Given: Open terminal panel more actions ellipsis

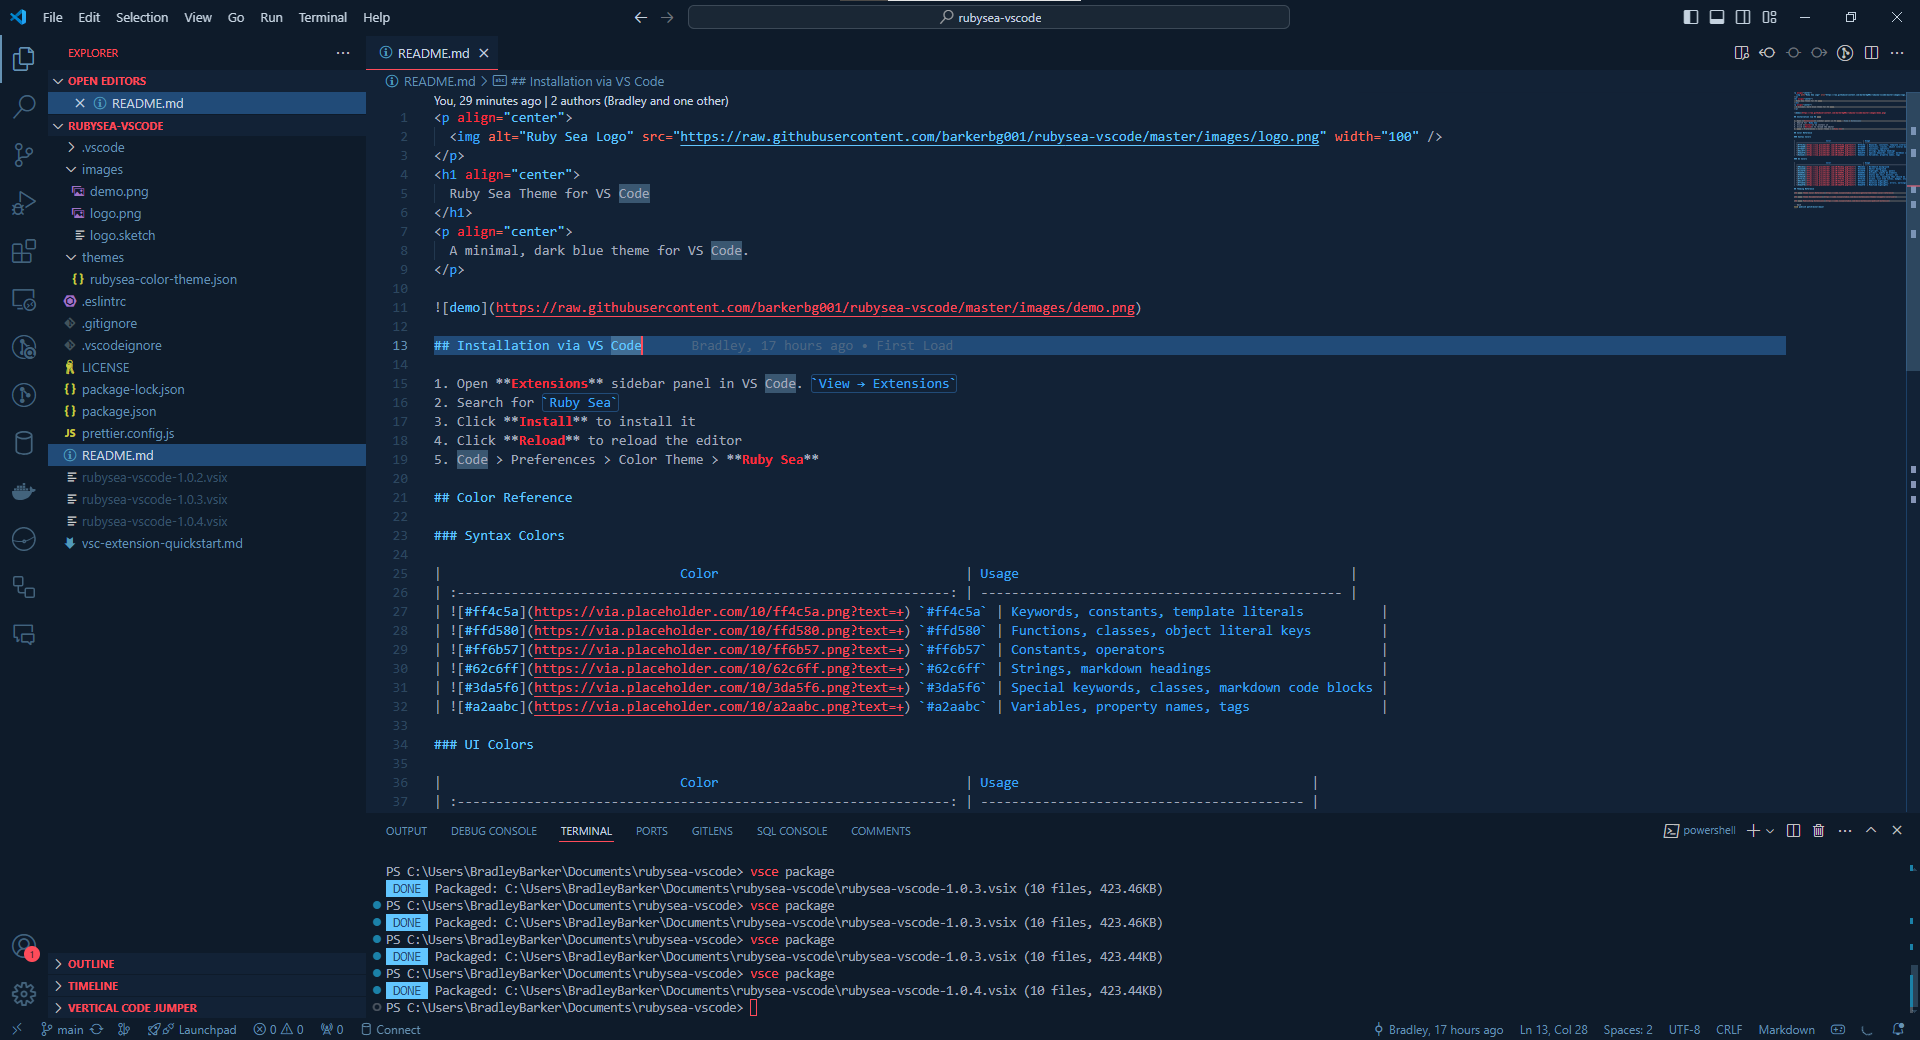Looking at the screenshot, I should (x=1845, y=831).
